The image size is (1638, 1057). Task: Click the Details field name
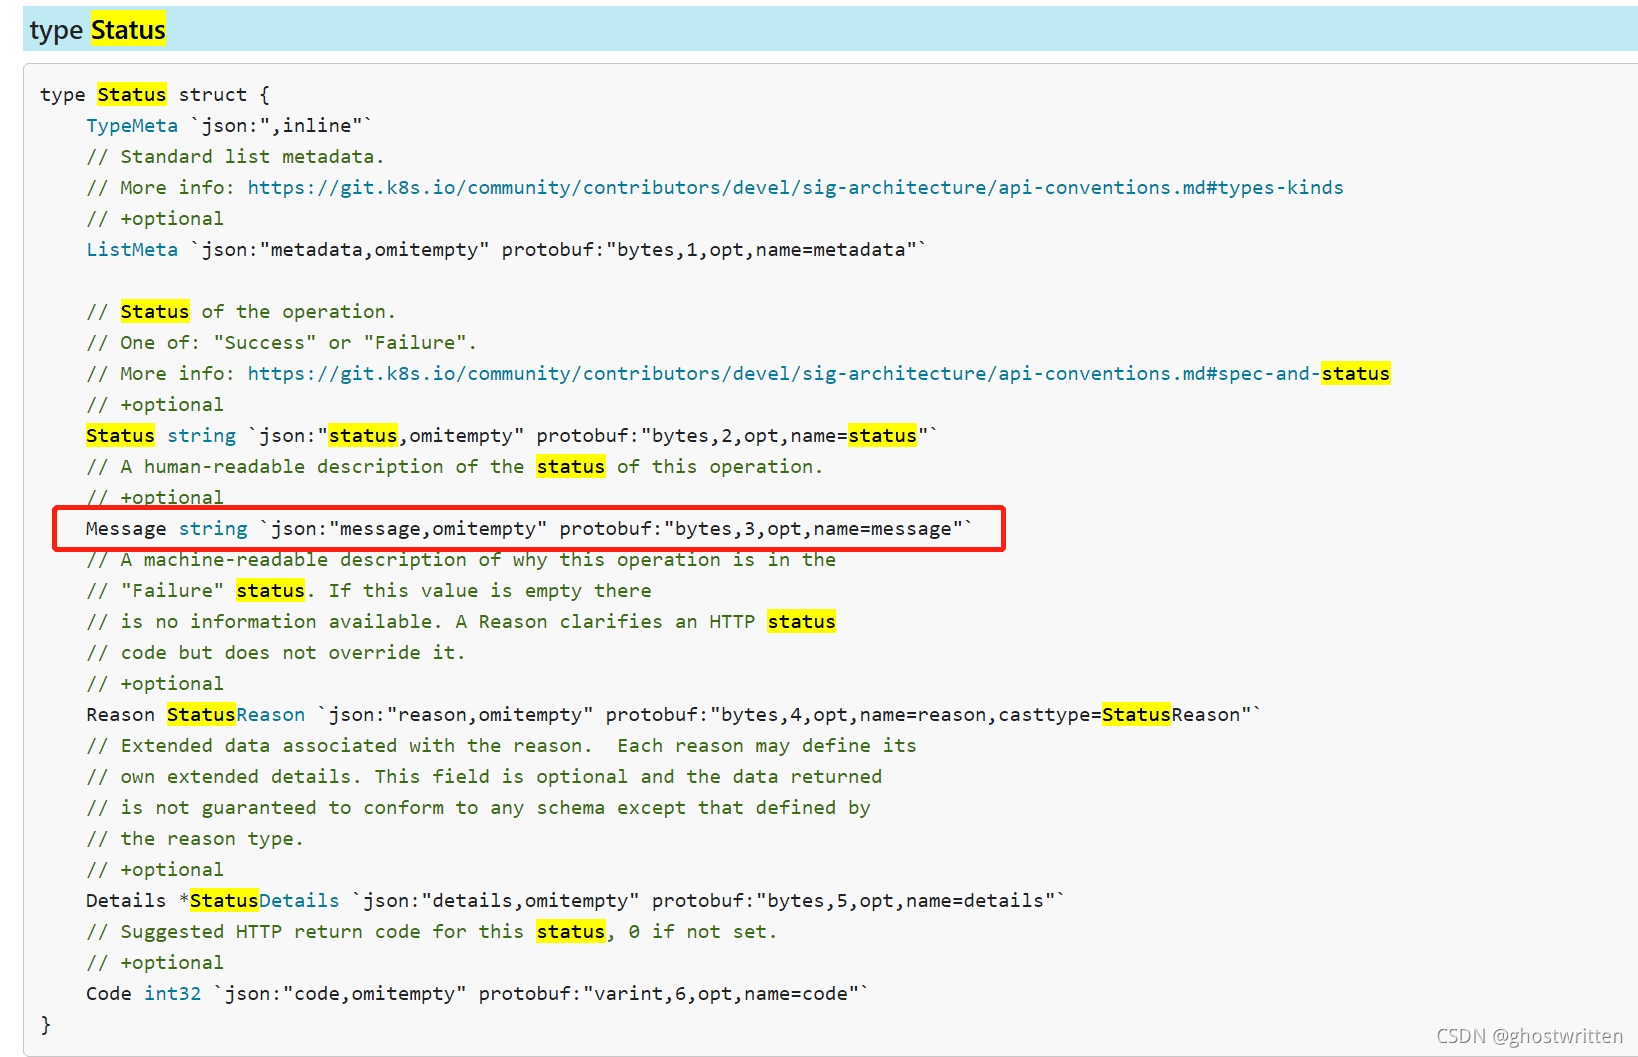[x=126, y=900]
